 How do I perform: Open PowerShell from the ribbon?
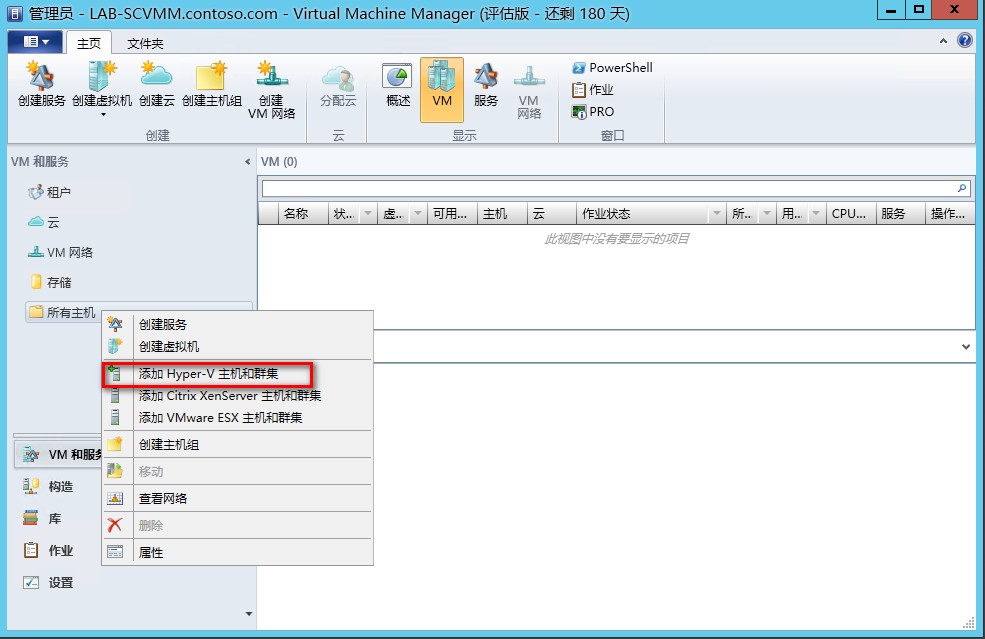(612, 67)
